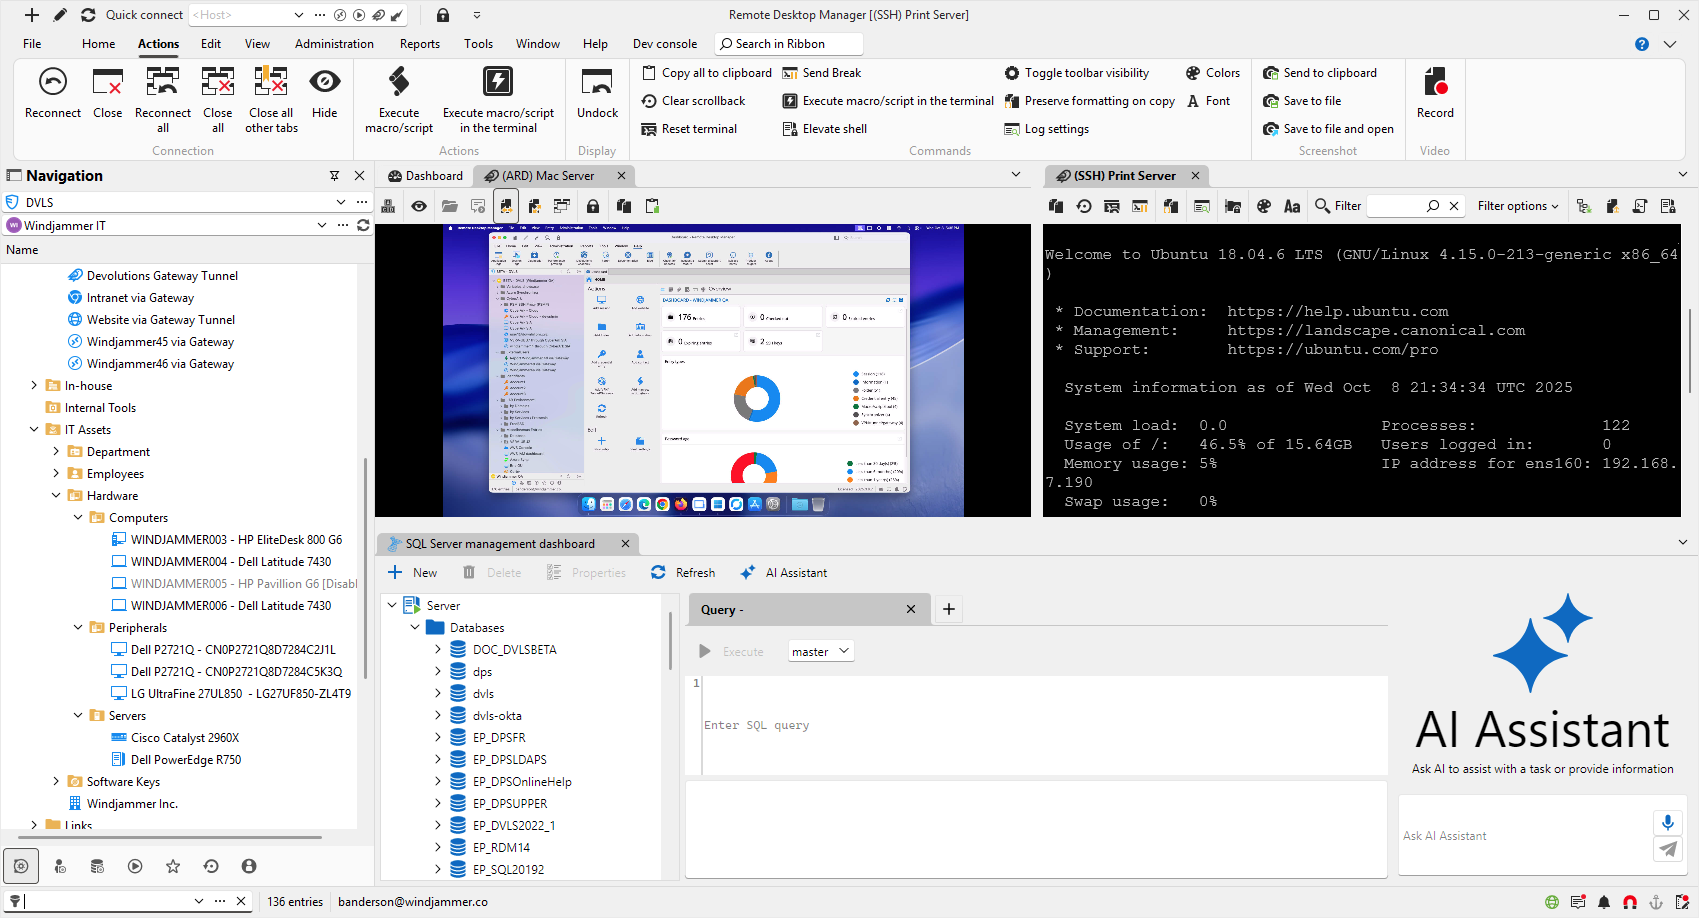Click Refresh in the SQL Server dashboard
This screenshot has width=1699, height=918.
(x=684, y=573)
